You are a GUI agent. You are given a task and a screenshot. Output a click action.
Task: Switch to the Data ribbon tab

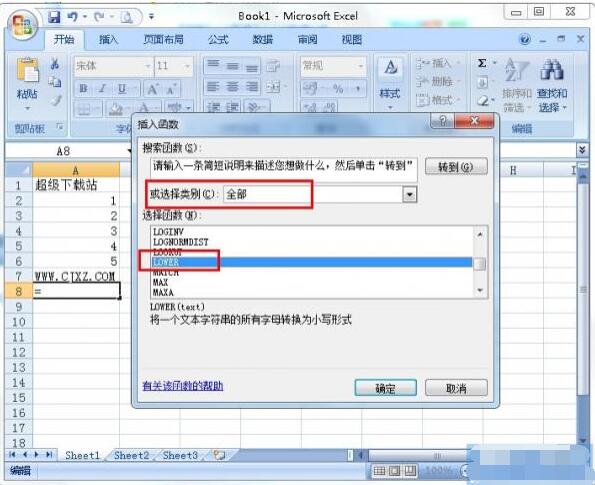[x=263, y=39]
